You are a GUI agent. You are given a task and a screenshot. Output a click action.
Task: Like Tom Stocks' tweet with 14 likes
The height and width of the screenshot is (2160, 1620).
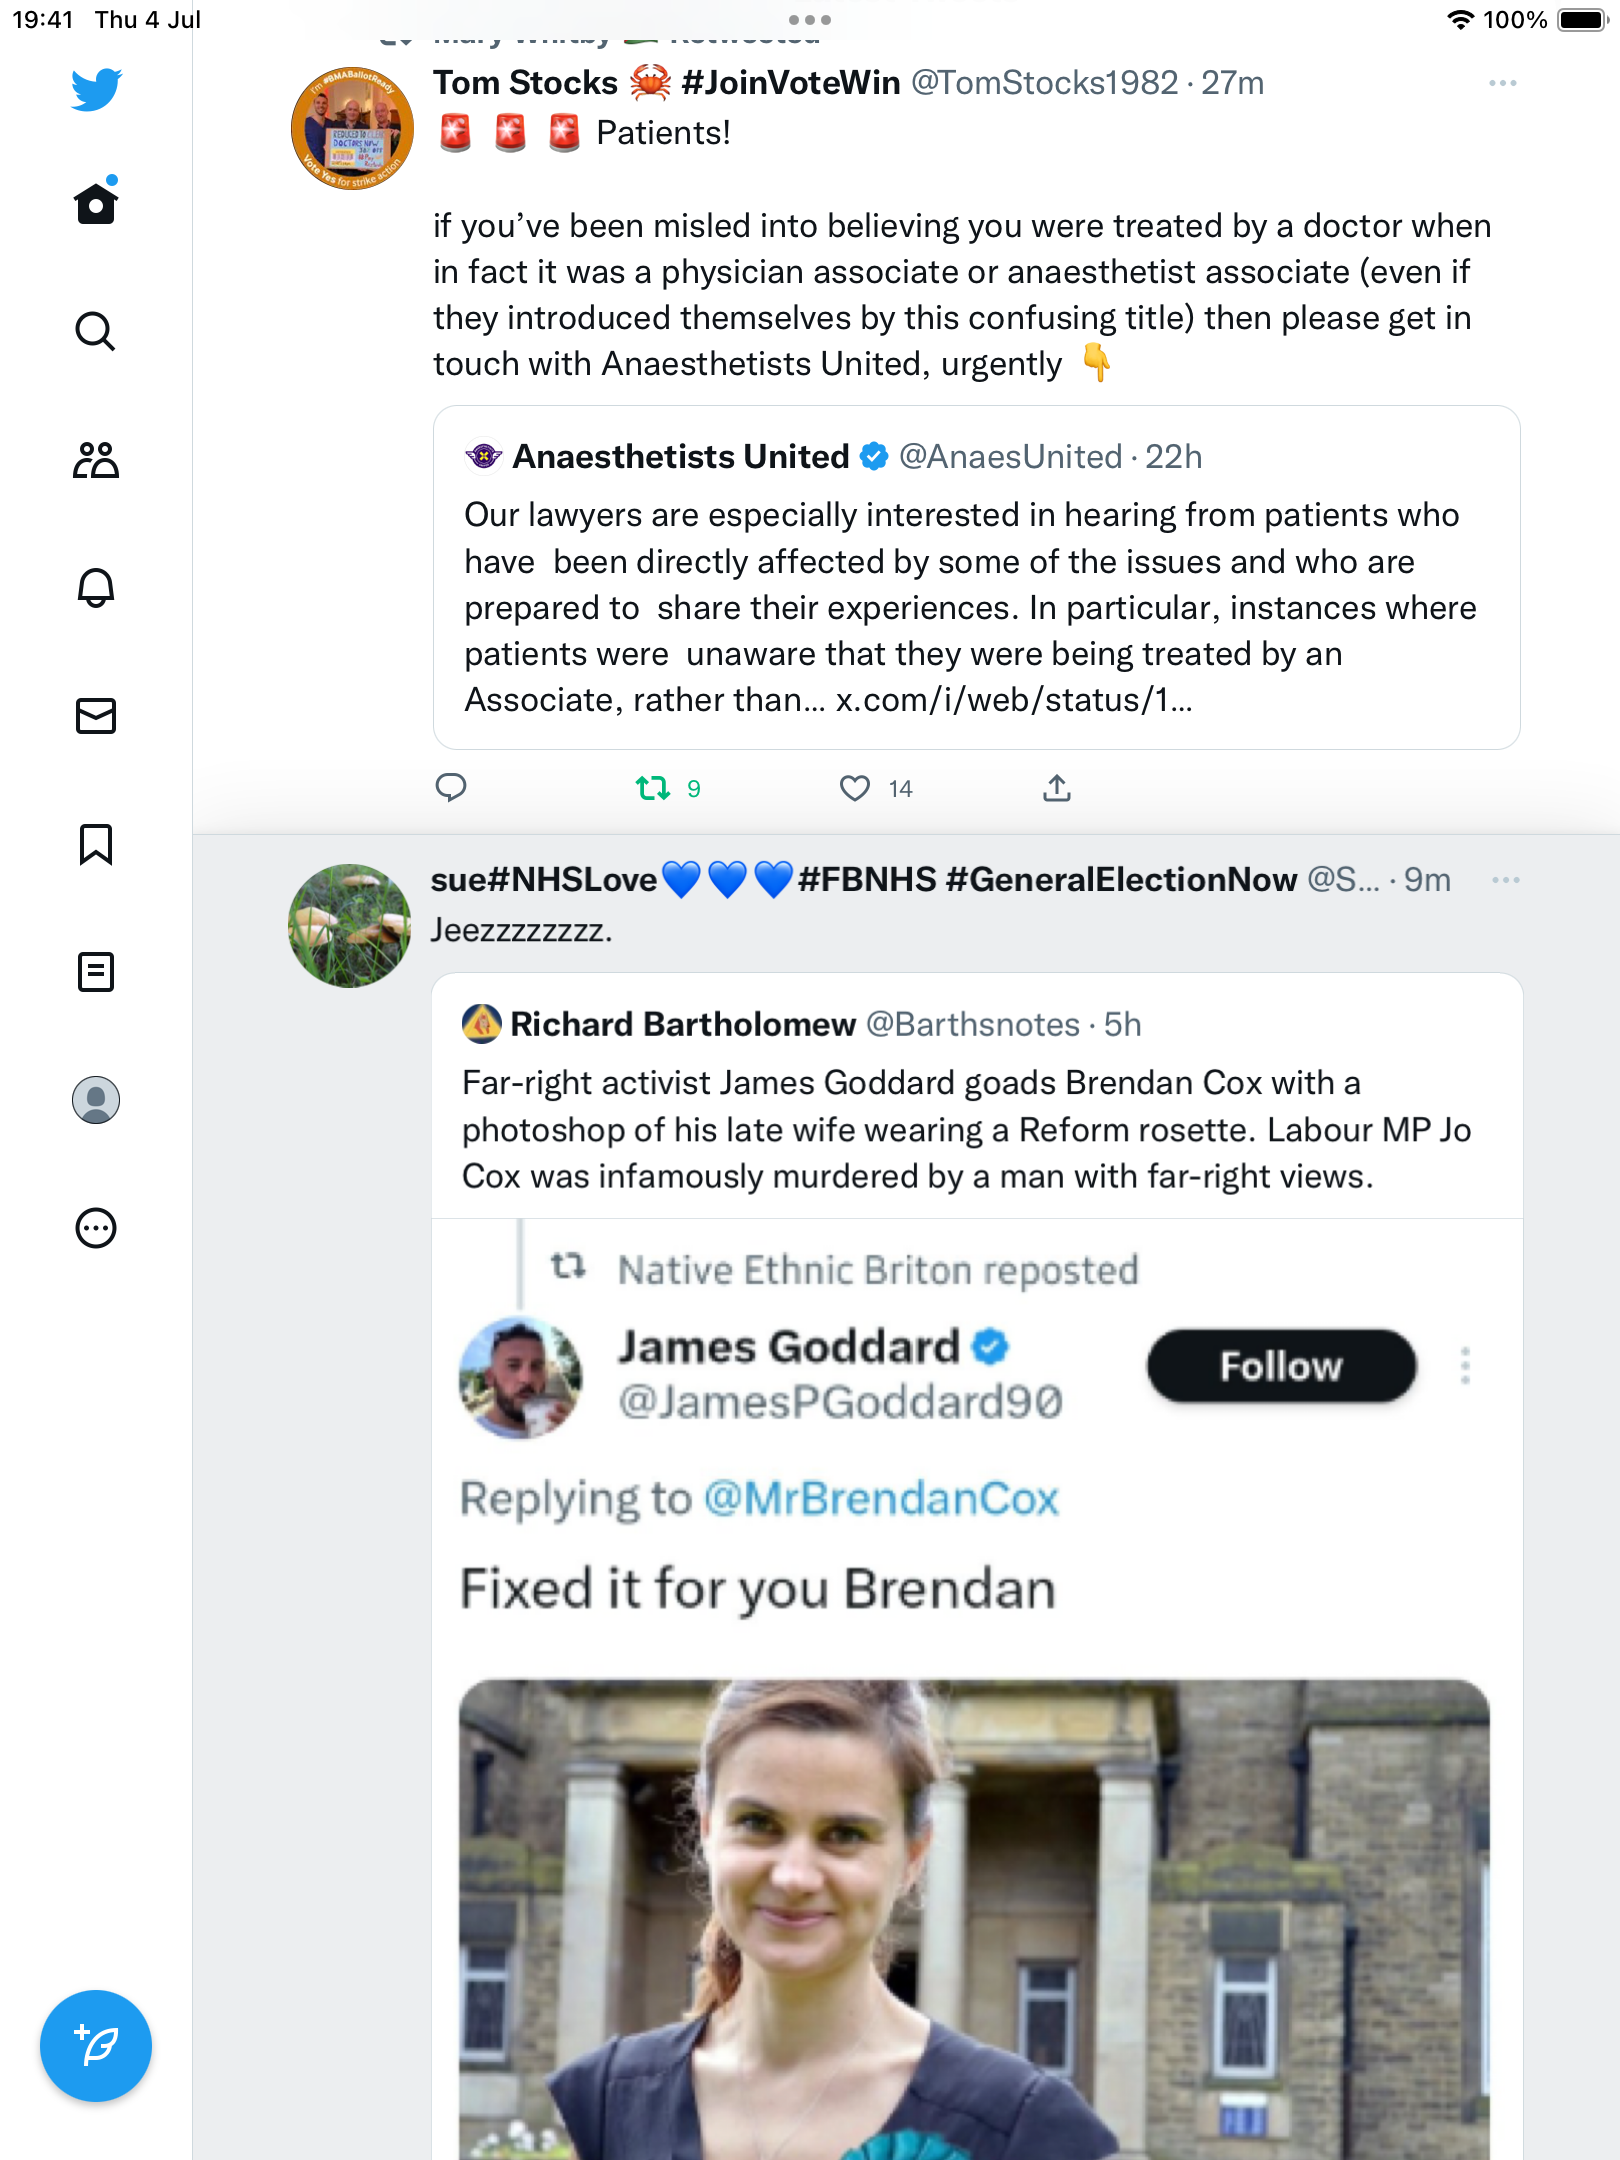click(x=855, y=789)
